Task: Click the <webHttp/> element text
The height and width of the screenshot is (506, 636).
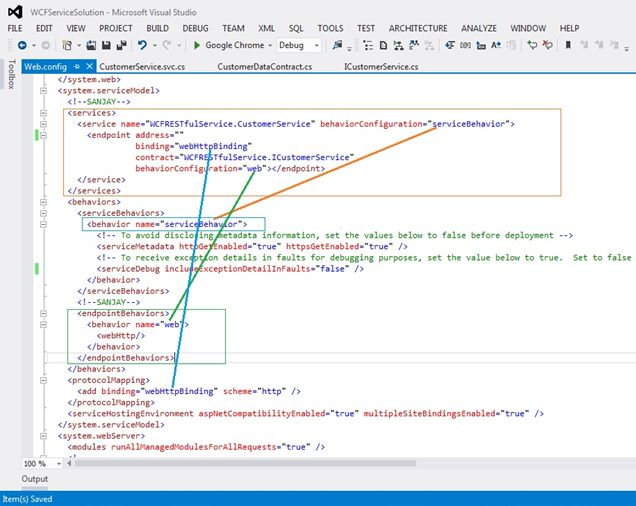Action: point(121,336)
